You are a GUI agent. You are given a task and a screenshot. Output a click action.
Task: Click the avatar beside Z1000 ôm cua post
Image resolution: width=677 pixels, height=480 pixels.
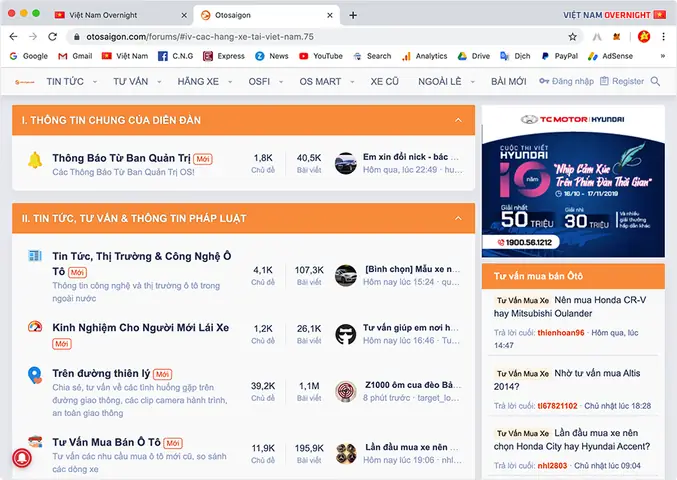tap(346, 391)
